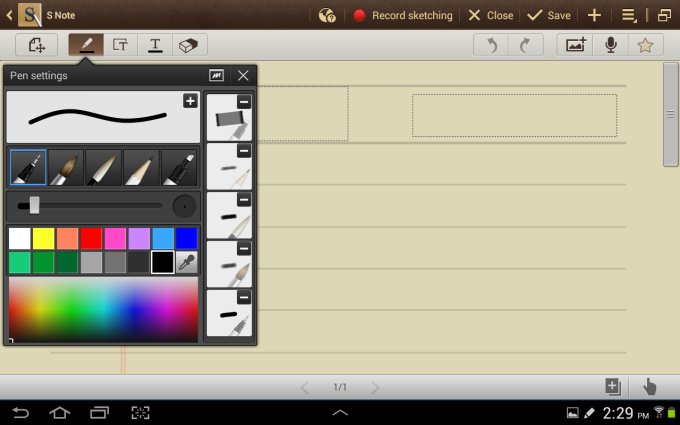Undo the last stroke

click(x=491, y=45)
